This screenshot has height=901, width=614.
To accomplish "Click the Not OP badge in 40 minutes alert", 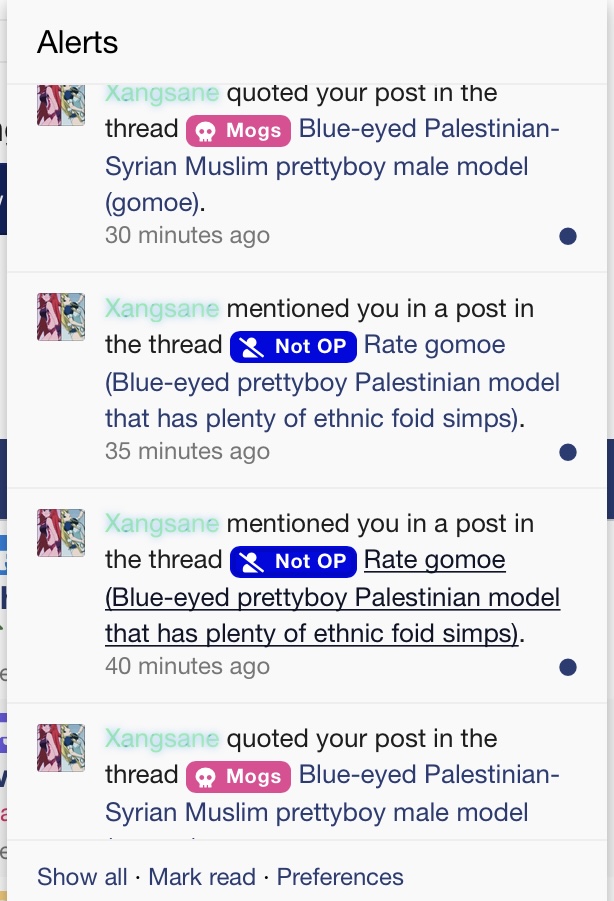I will (293, 561).
